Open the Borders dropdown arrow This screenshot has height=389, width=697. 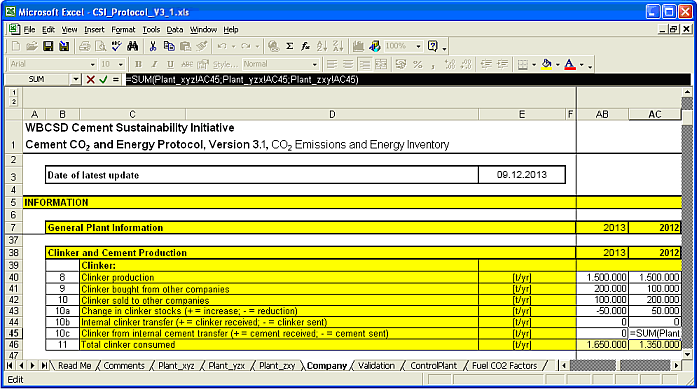(534, 65)
